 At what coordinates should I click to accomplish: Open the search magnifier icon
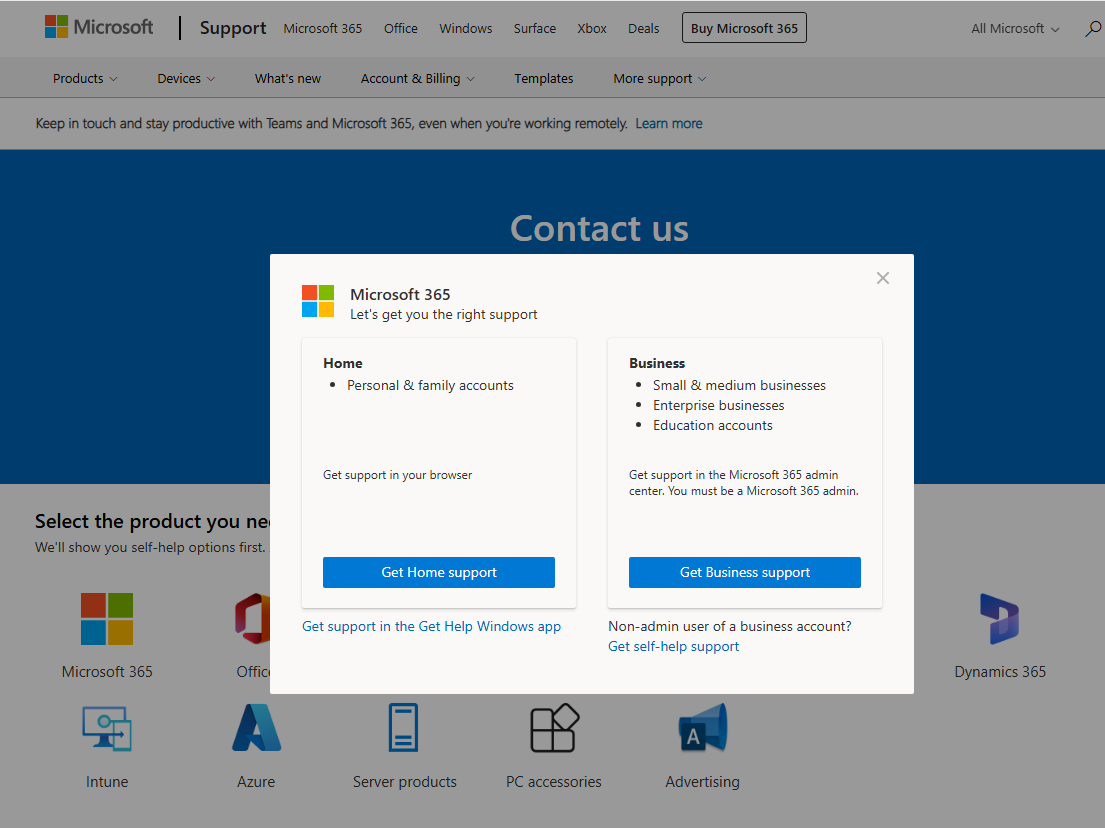tap(1093, 28)
